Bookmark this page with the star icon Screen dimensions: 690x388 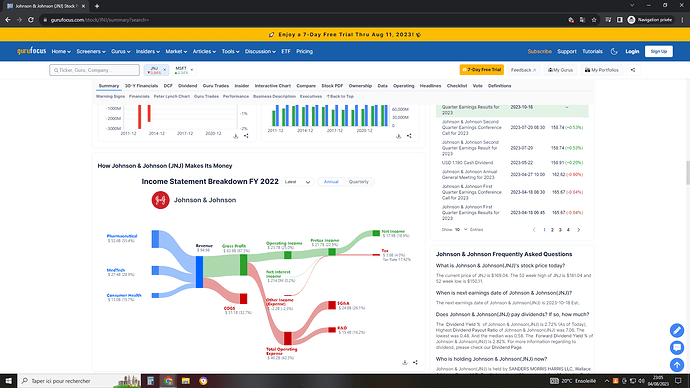click(594, 20)
